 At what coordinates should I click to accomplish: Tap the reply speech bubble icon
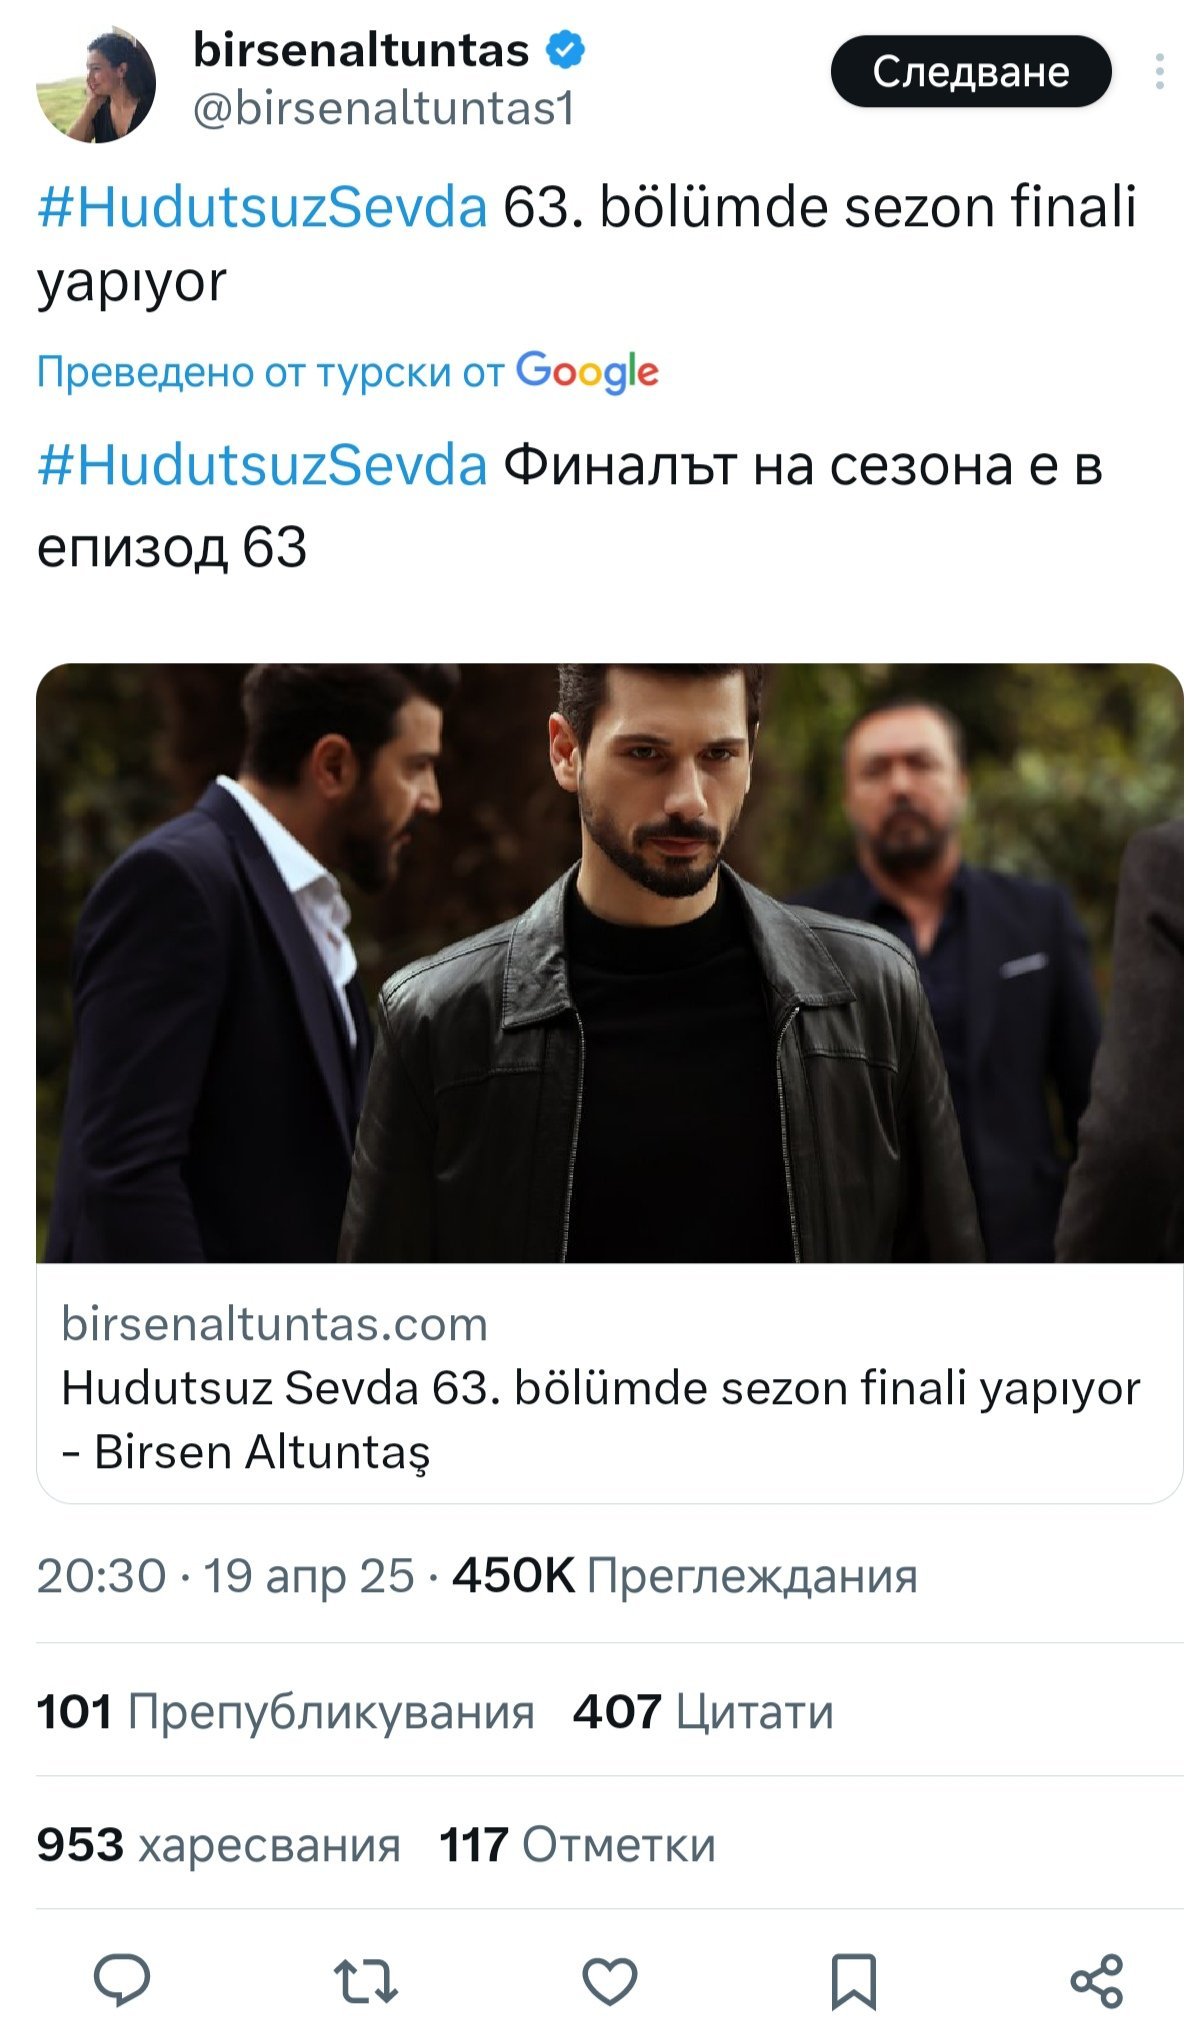tap(122, 1980)
